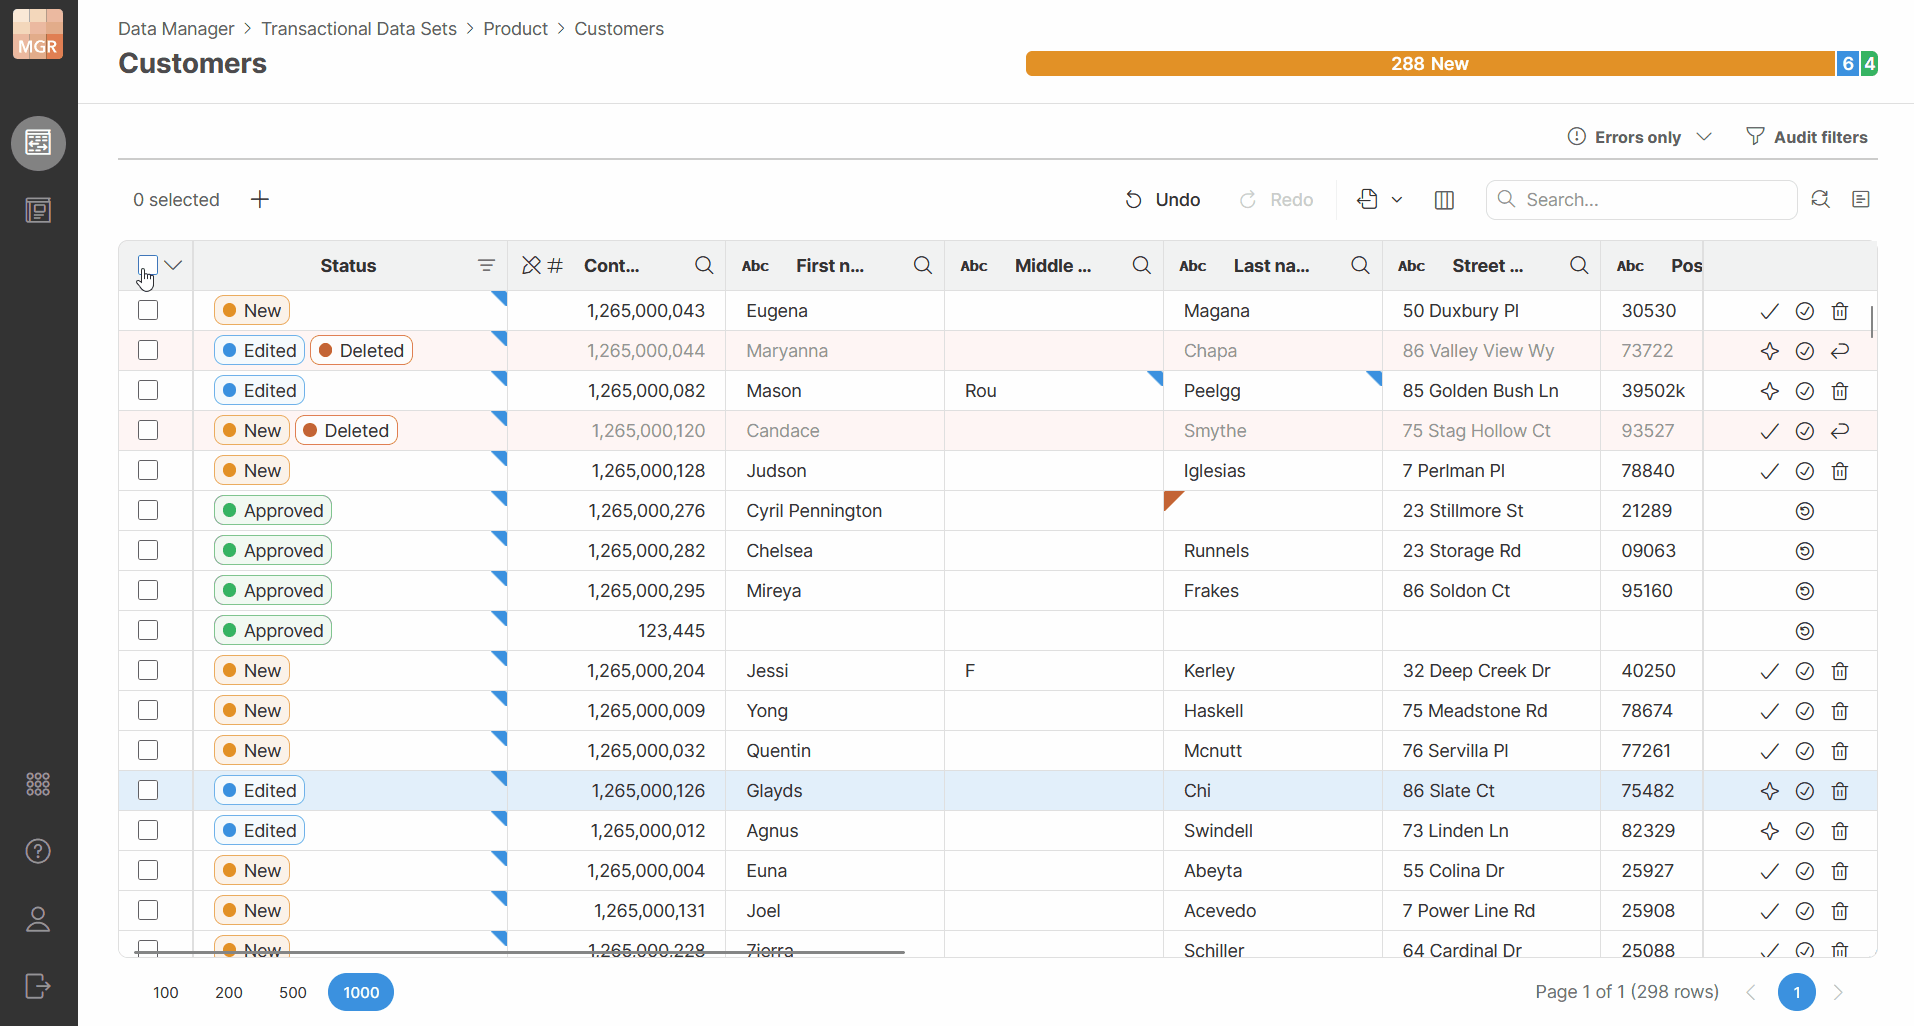
Task: Open the user profile icon
Action: click(38, 919)
